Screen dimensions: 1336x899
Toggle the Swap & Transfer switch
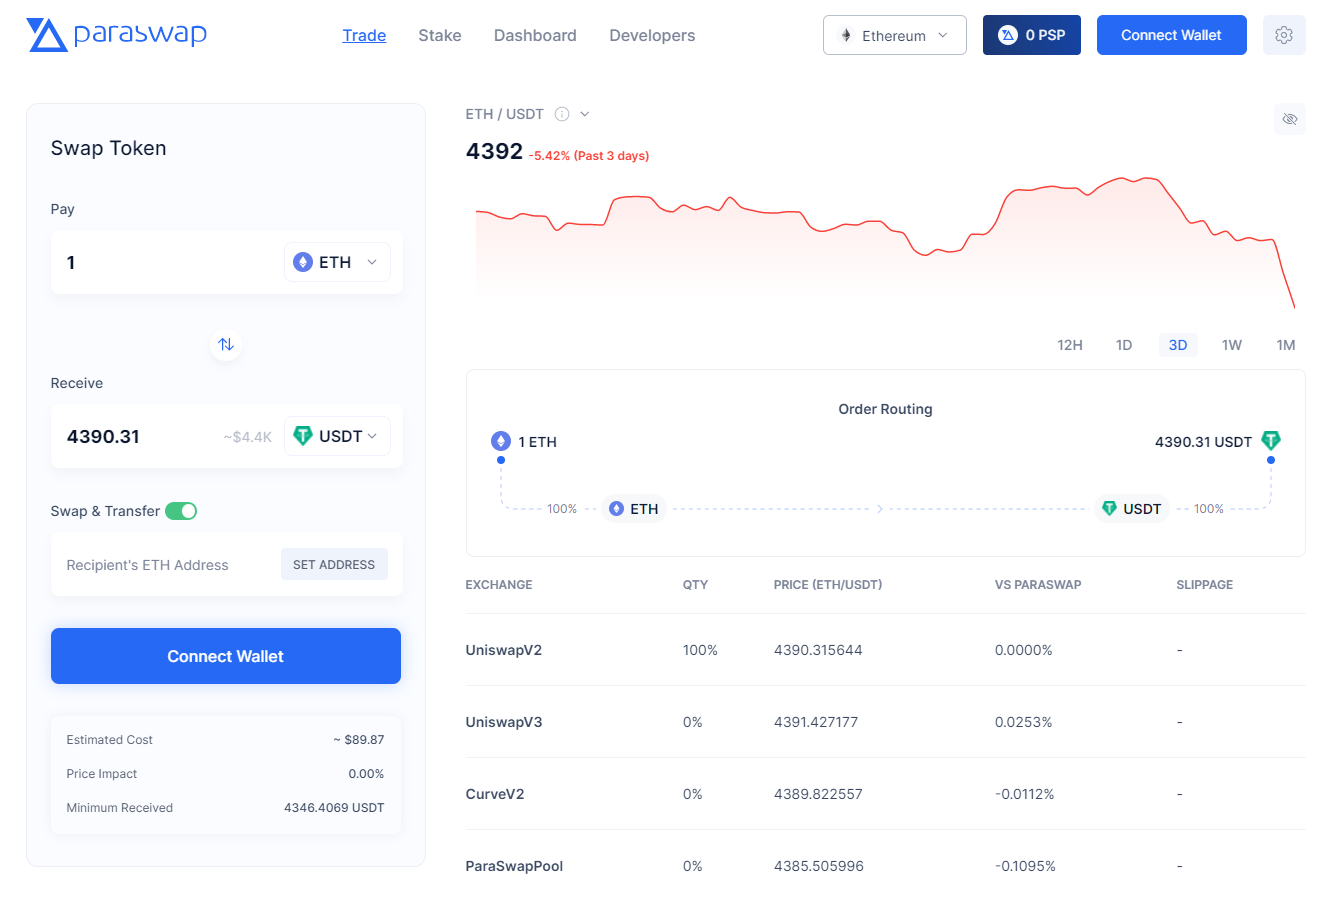coord(181,511)
